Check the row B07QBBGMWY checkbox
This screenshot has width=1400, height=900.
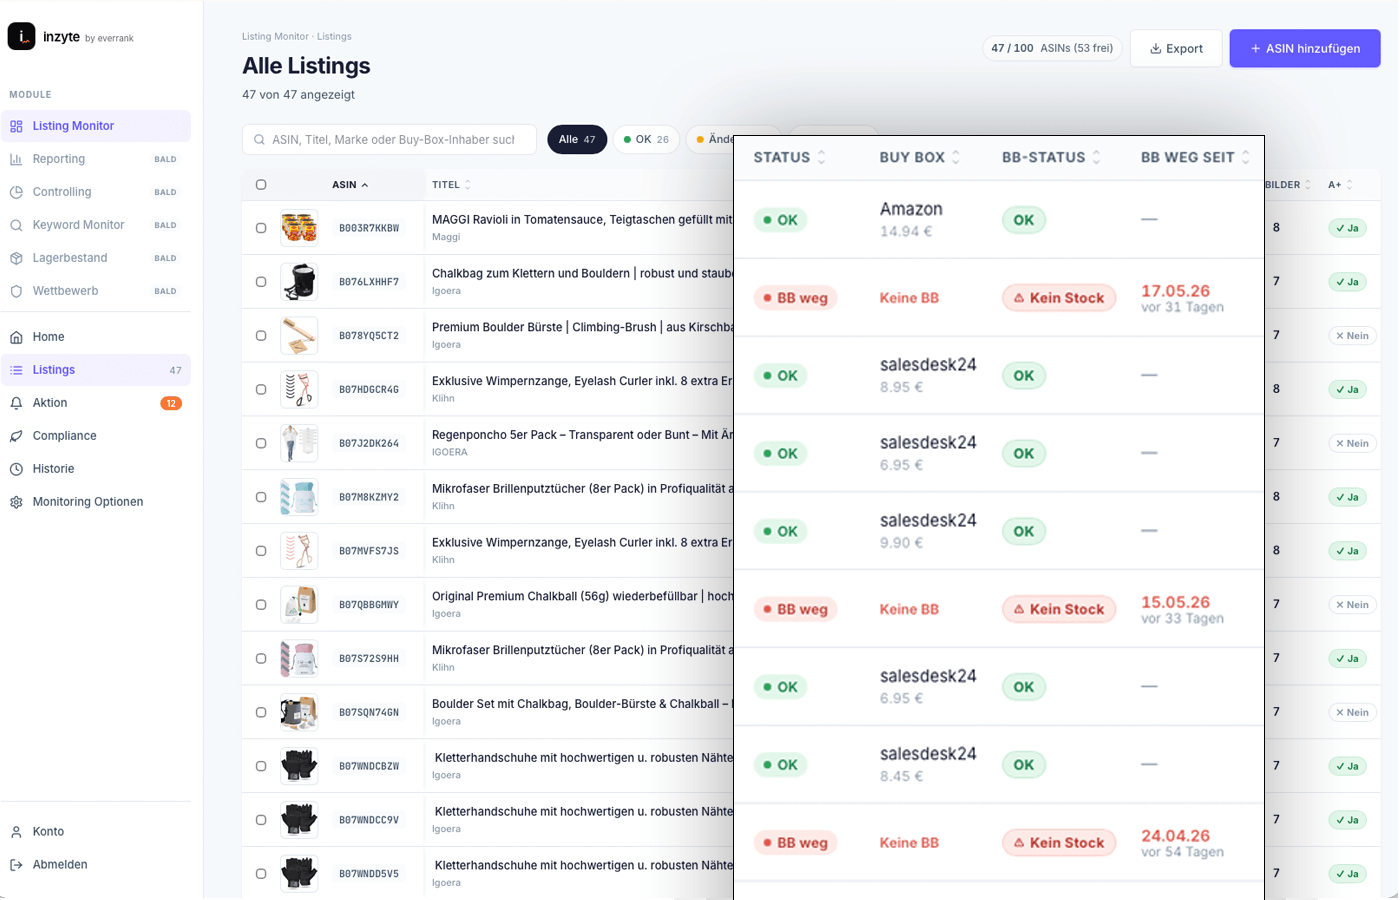click(261, 605)
